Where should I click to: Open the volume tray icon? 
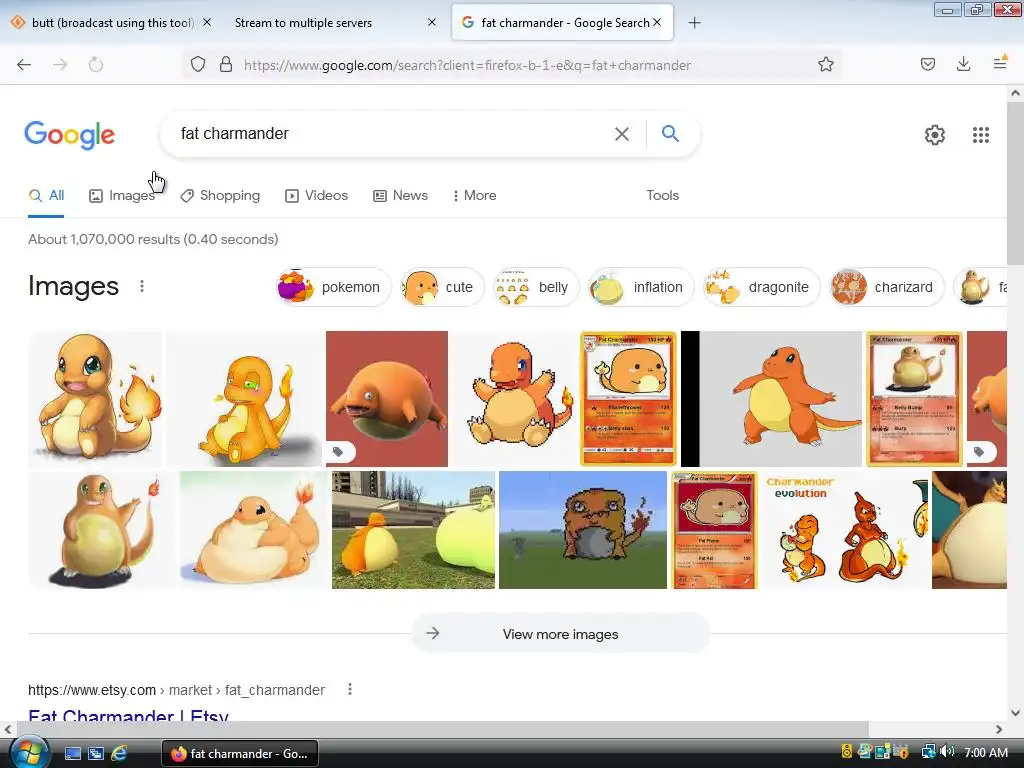coord(948,752)
